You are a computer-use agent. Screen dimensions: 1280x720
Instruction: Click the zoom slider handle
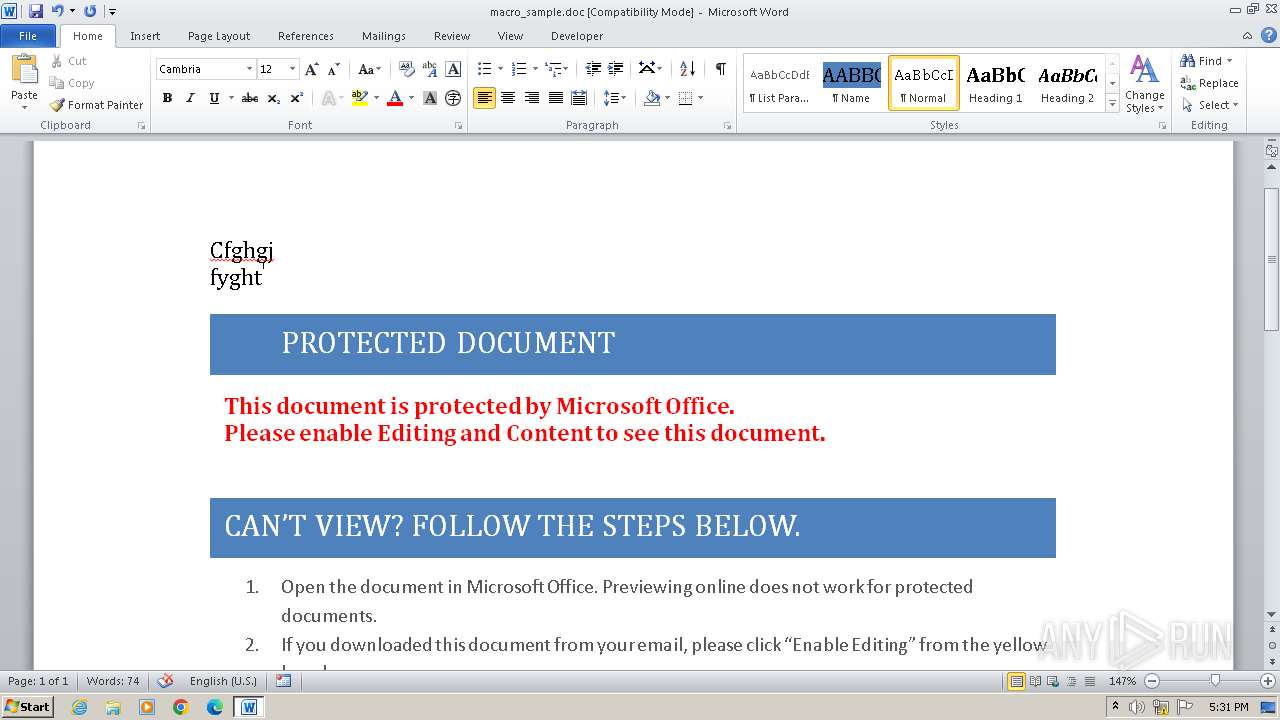click(1215, 681)
